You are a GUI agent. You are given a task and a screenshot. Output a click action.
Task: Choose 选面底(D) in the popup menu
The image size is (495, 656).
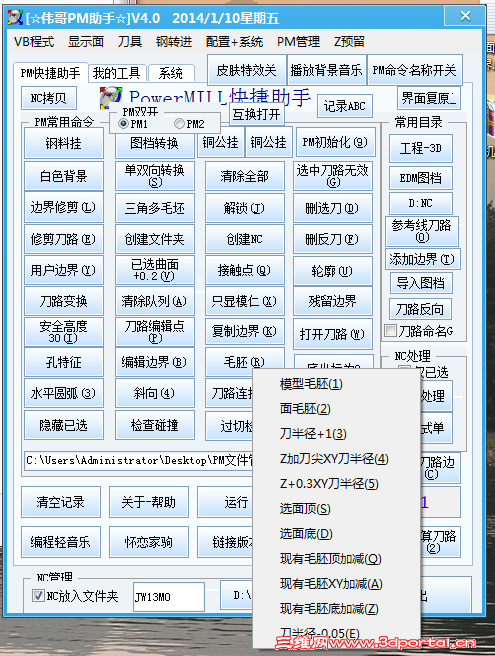tap(336, 534)
